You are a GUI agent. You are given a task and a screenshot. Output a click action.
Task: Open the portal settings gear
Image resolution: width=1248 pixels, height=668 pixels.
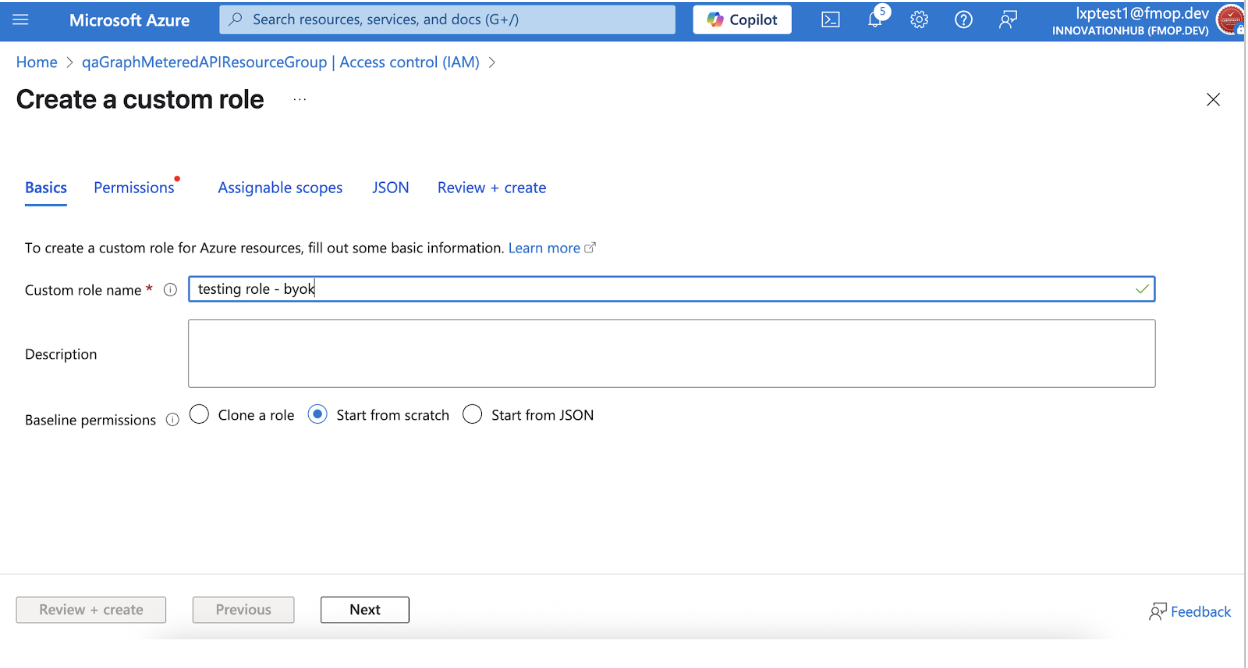(x=919, y=20)
